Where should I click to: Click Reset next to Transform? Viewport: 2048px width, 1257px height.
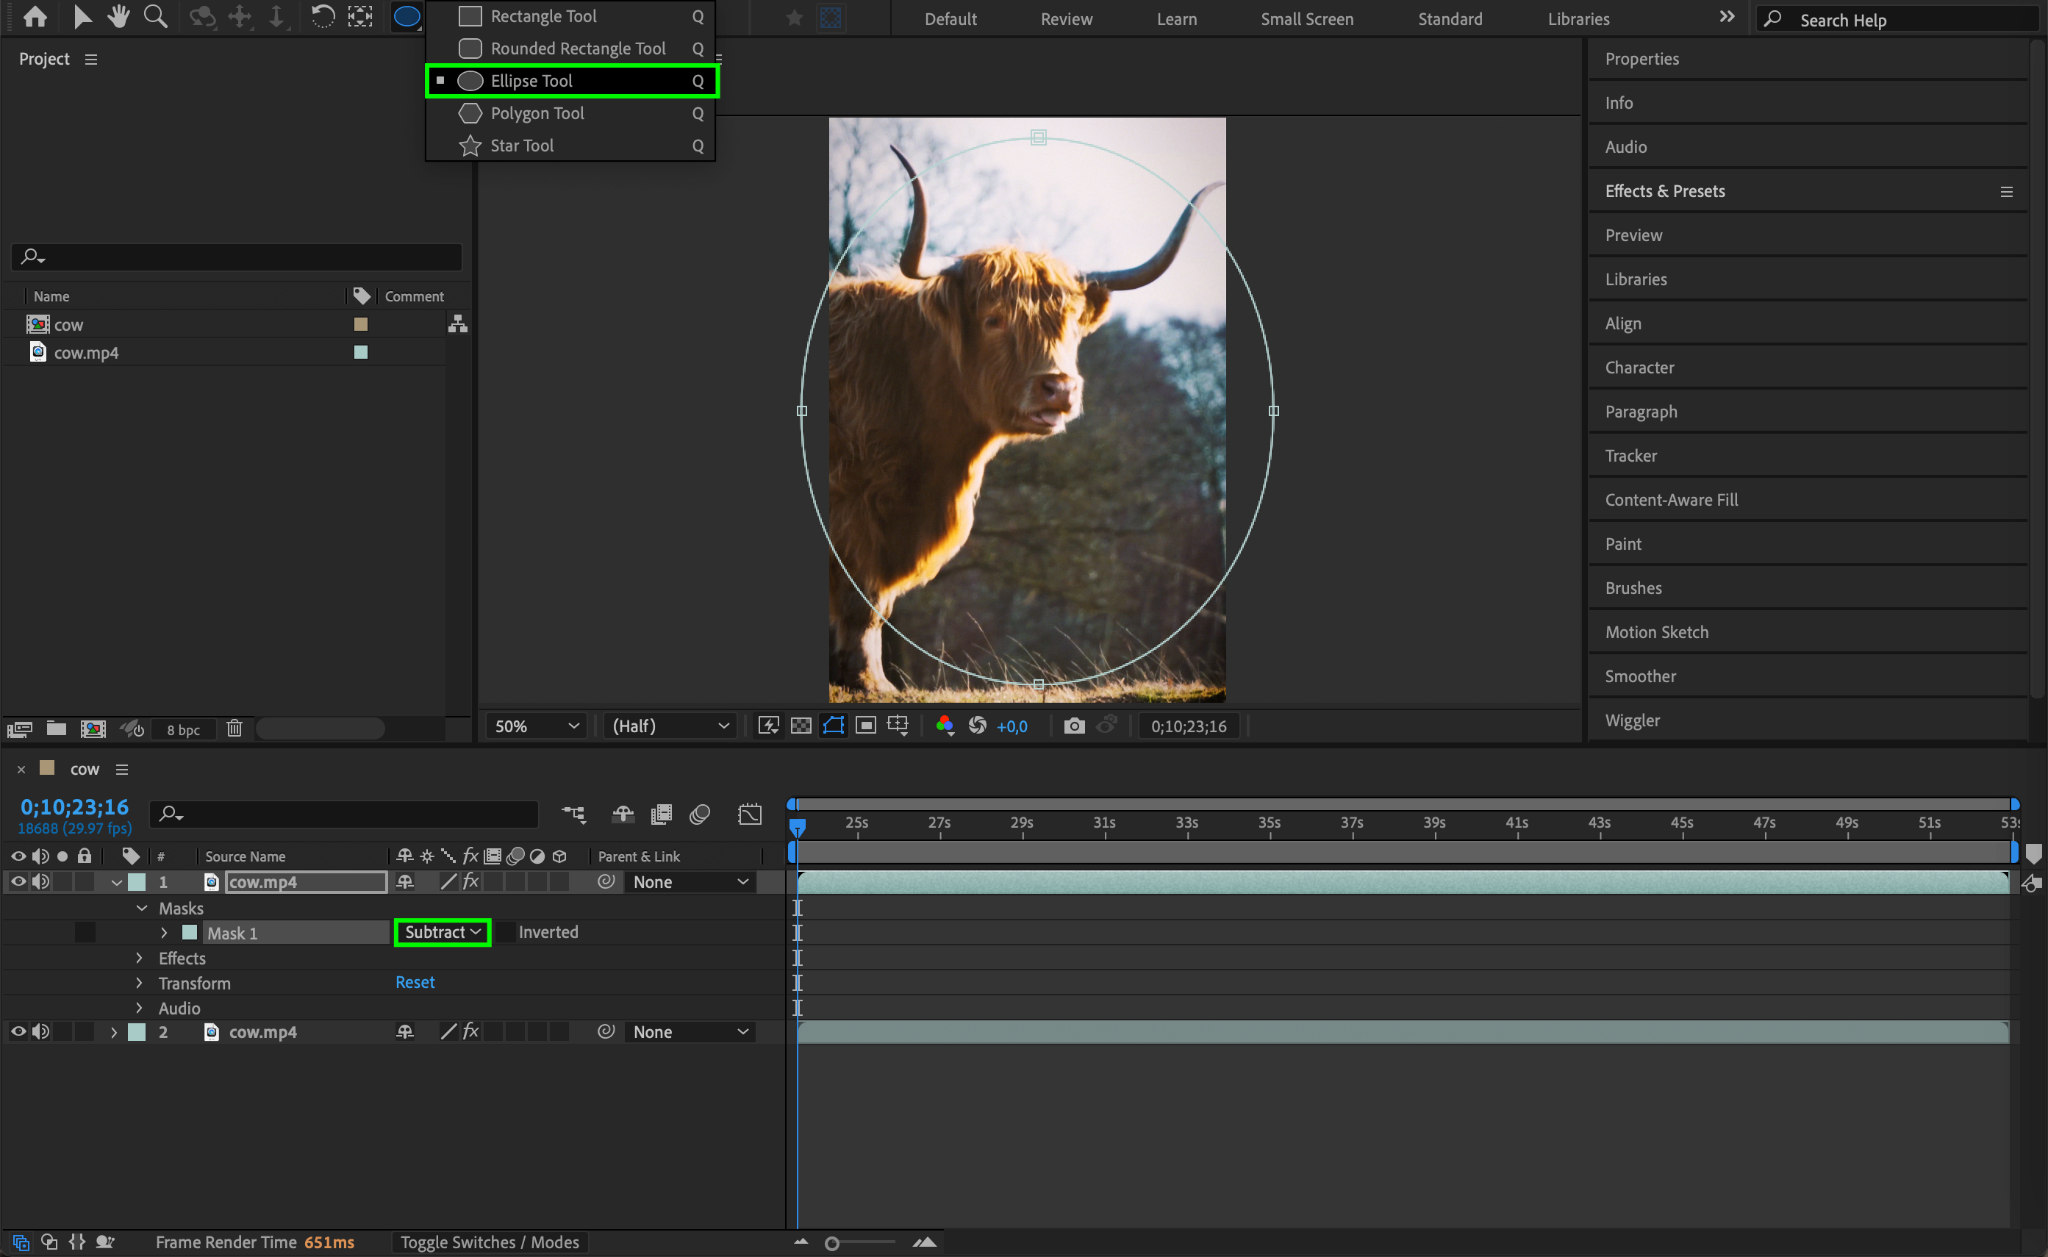[x=414, y=983]
